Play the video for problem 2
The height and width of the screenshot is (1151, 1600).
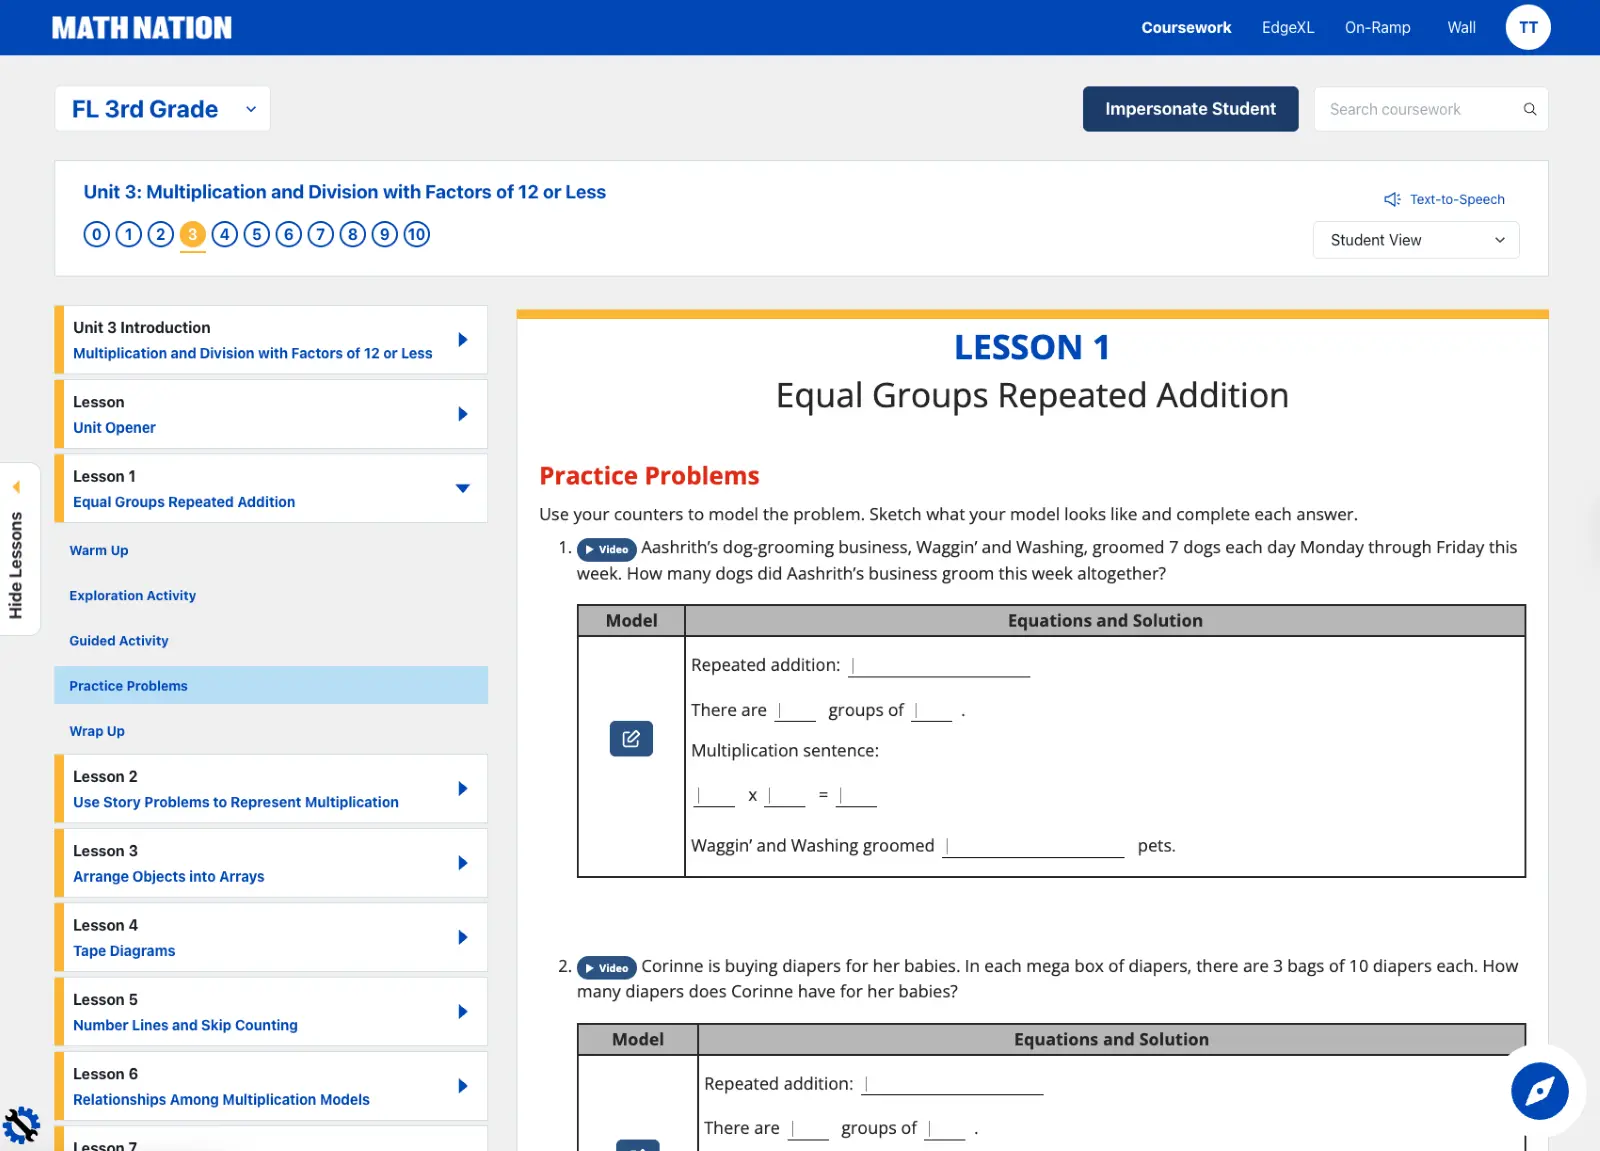(x=607, y=968)
